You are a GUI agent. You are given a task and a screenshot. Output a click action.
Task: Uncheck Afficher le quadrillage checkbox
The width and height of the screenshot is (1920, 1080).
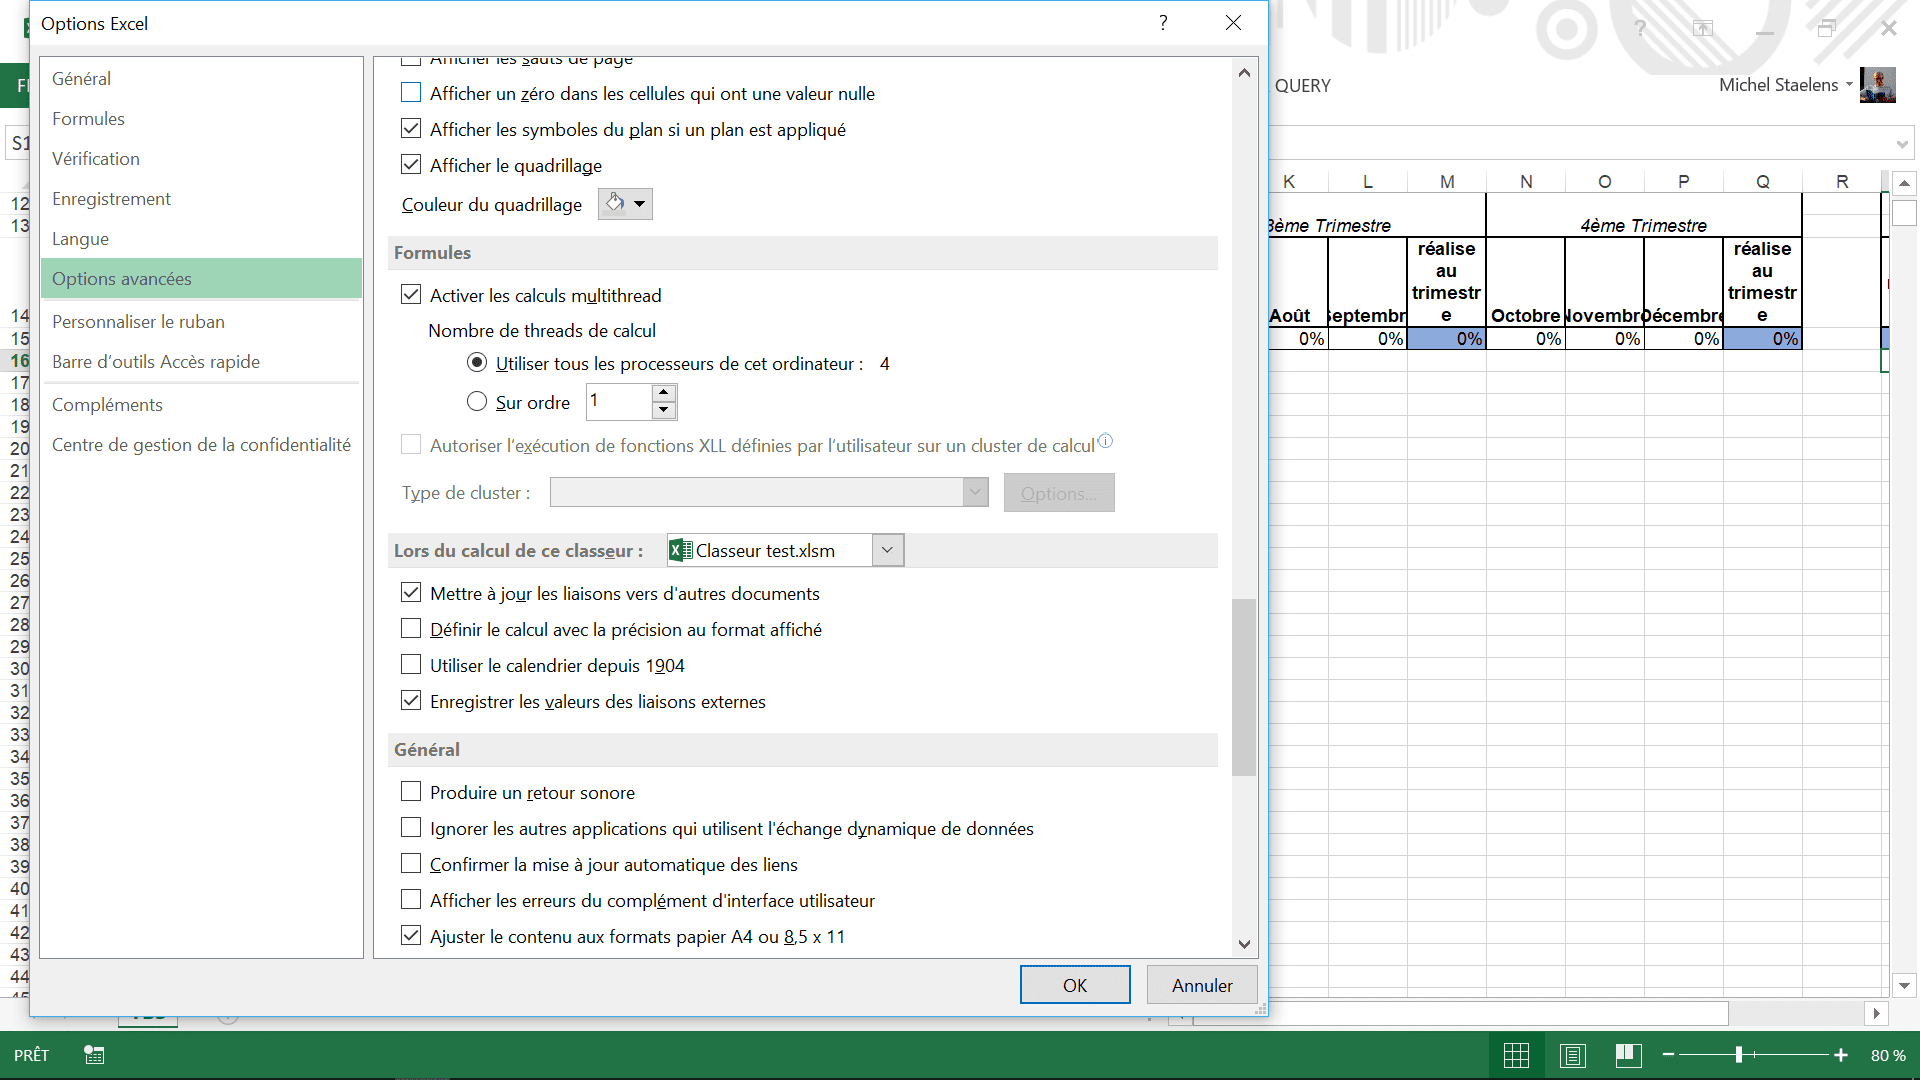[411, 165]
